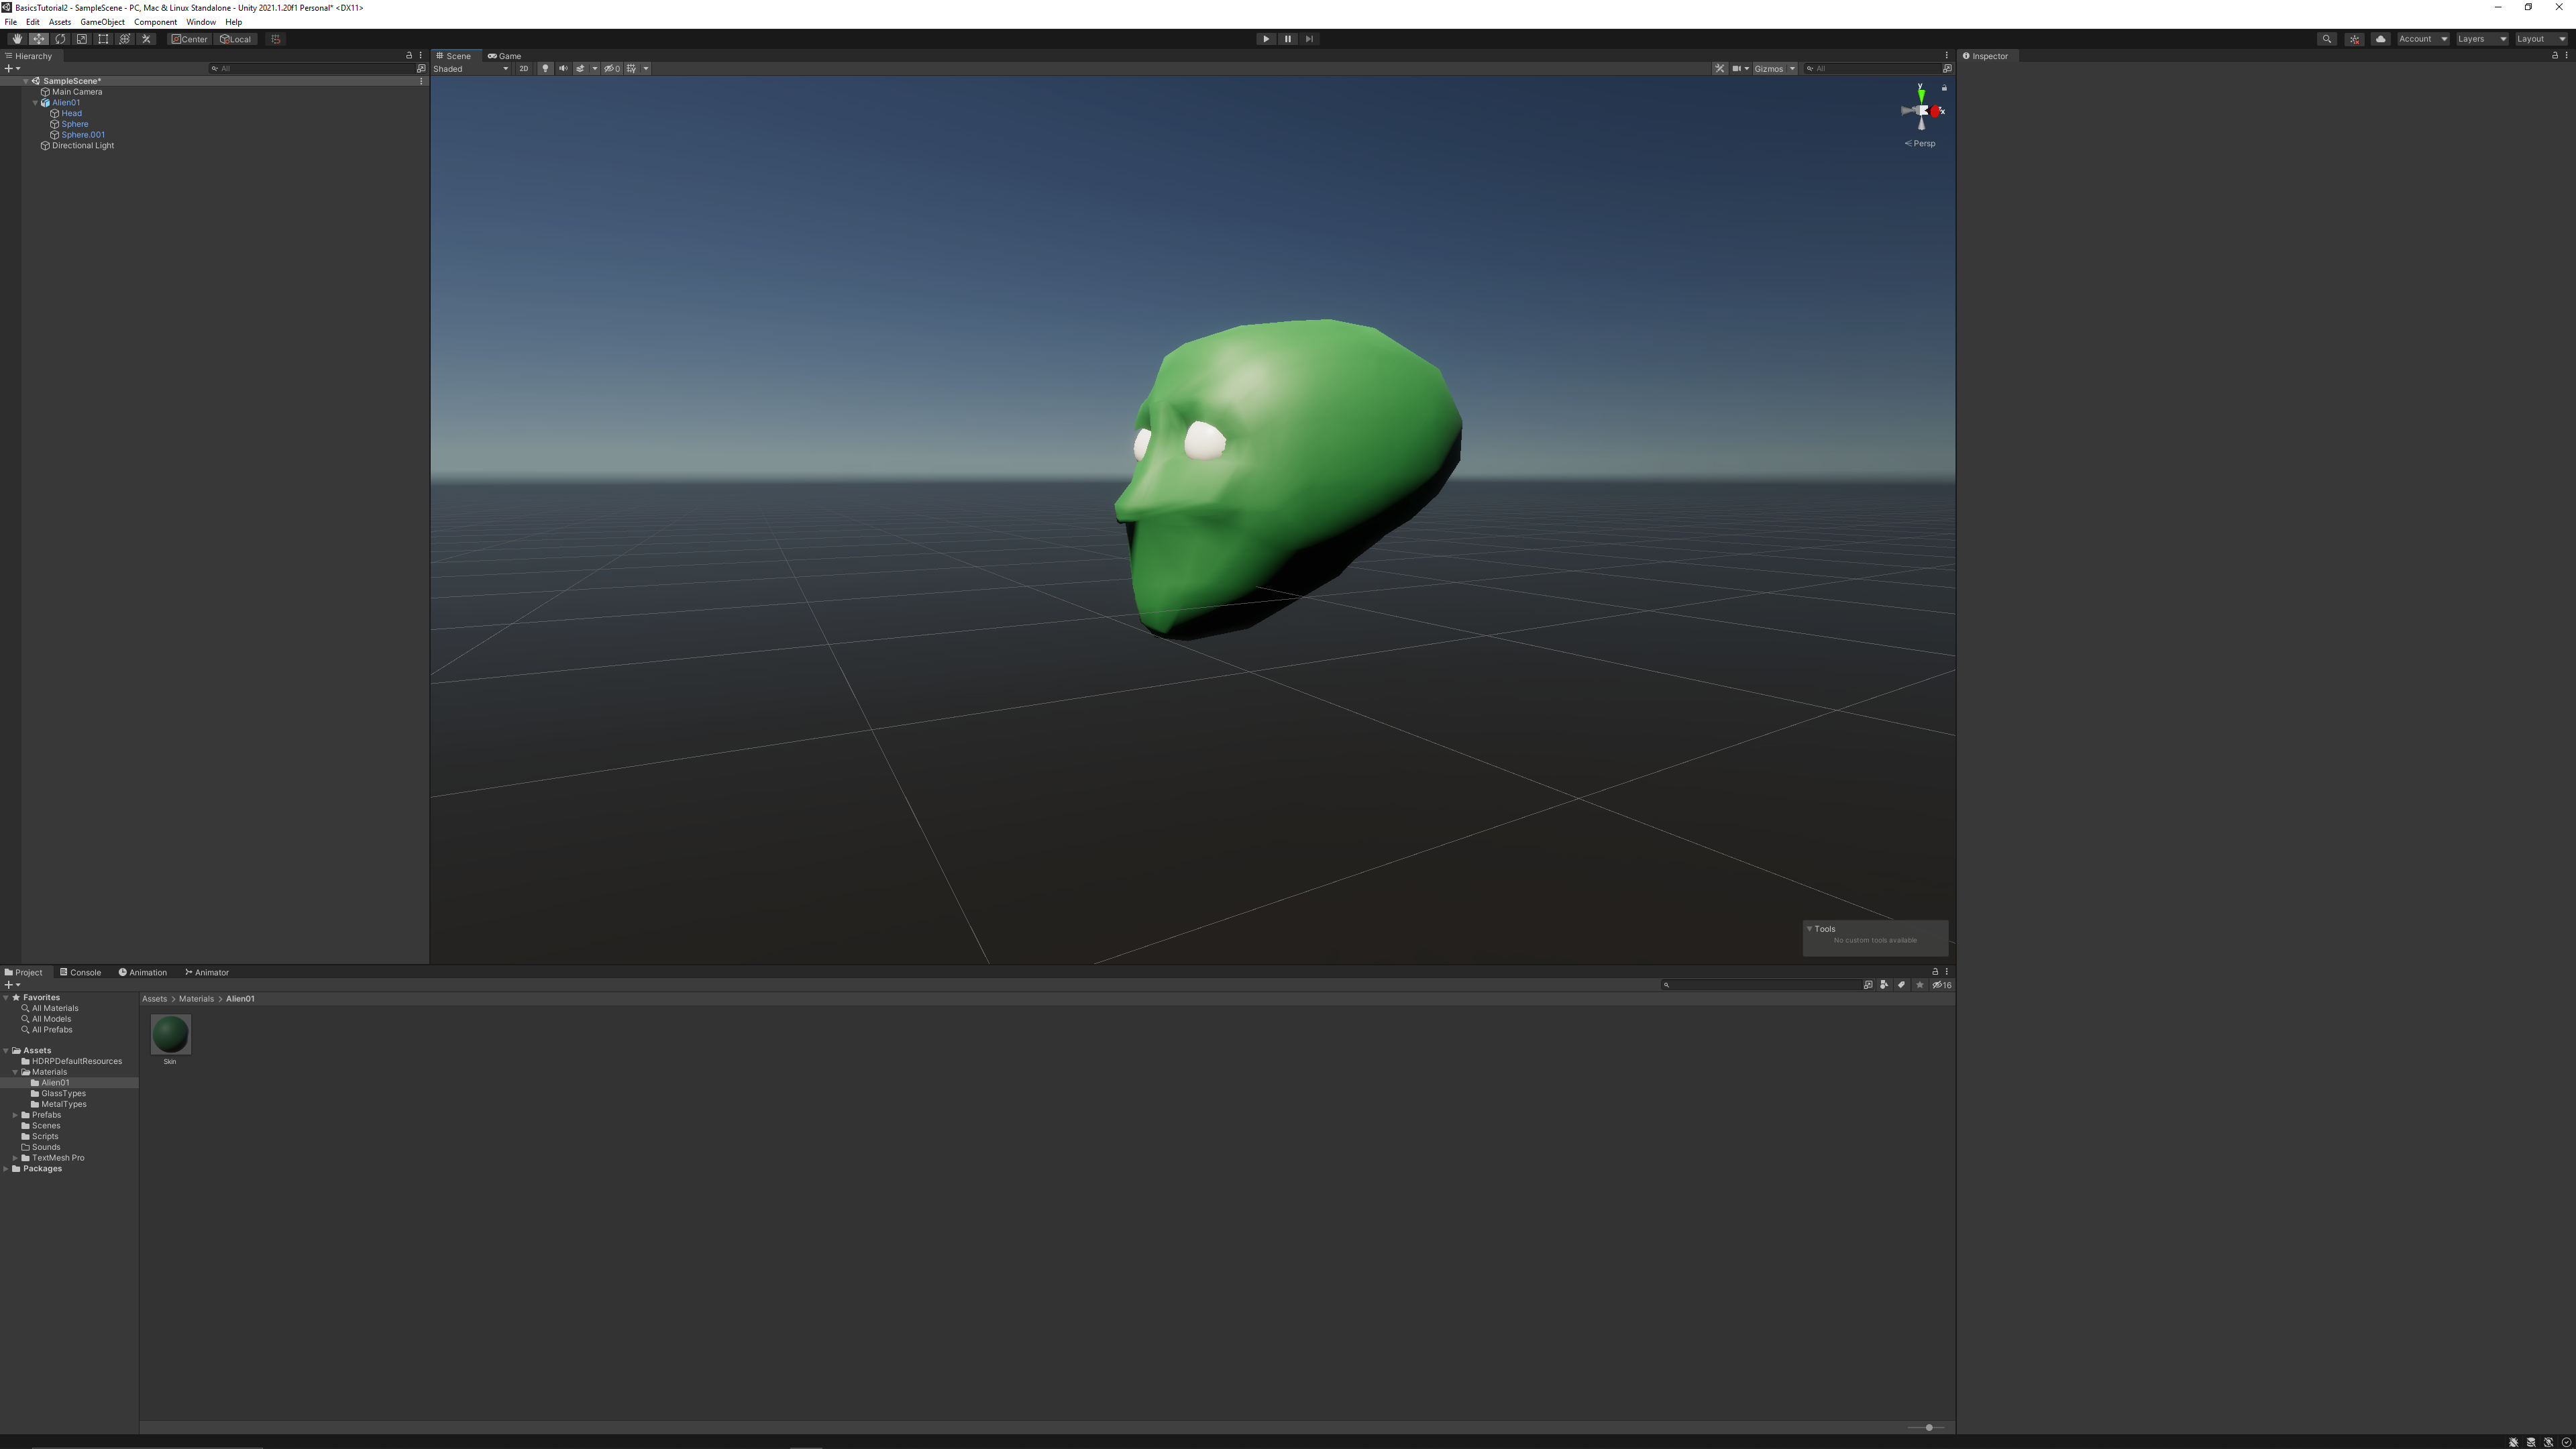Open grid settings dropdown arrow
Screen dimensions: 2576x1449
click(646, 69)
